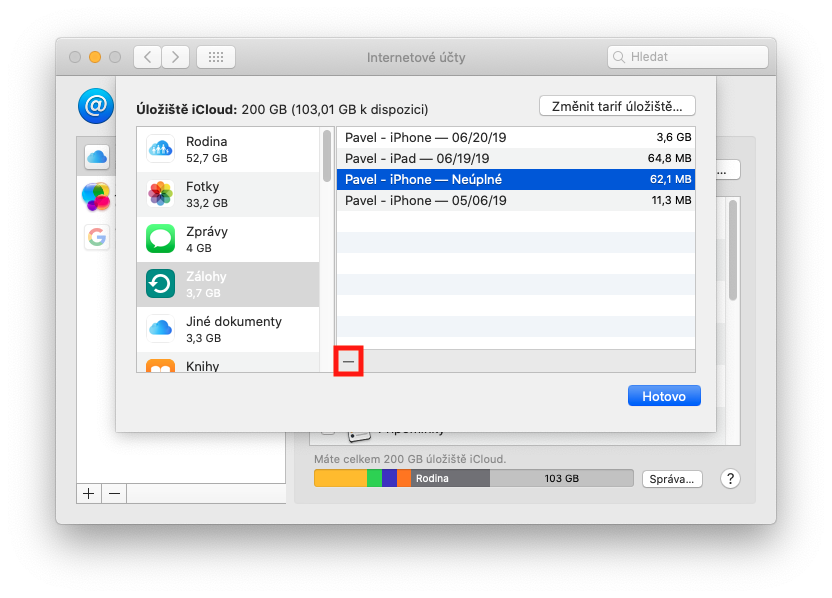Select the Zprávy messages icon
Screen dimensions: 832x598
click(x=160, y=239)
